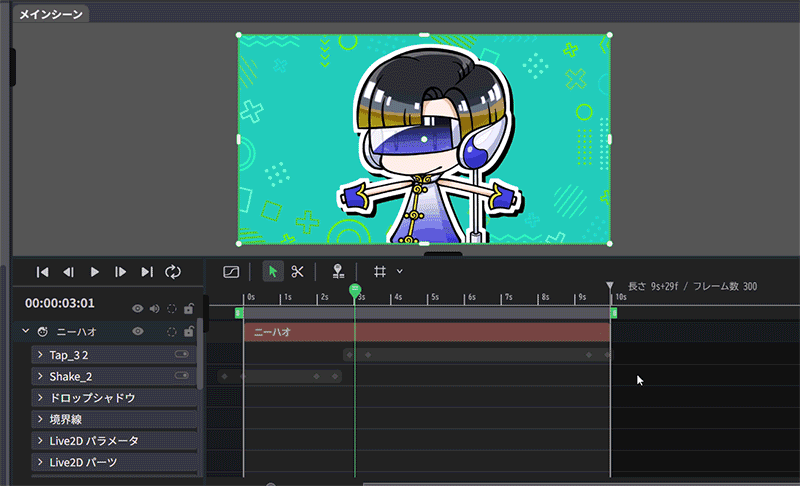Image resolution: width=800 pixels, height=486 pixels.
Task: Toggle the Shake_2 track switch
Action: coord(182,376)
